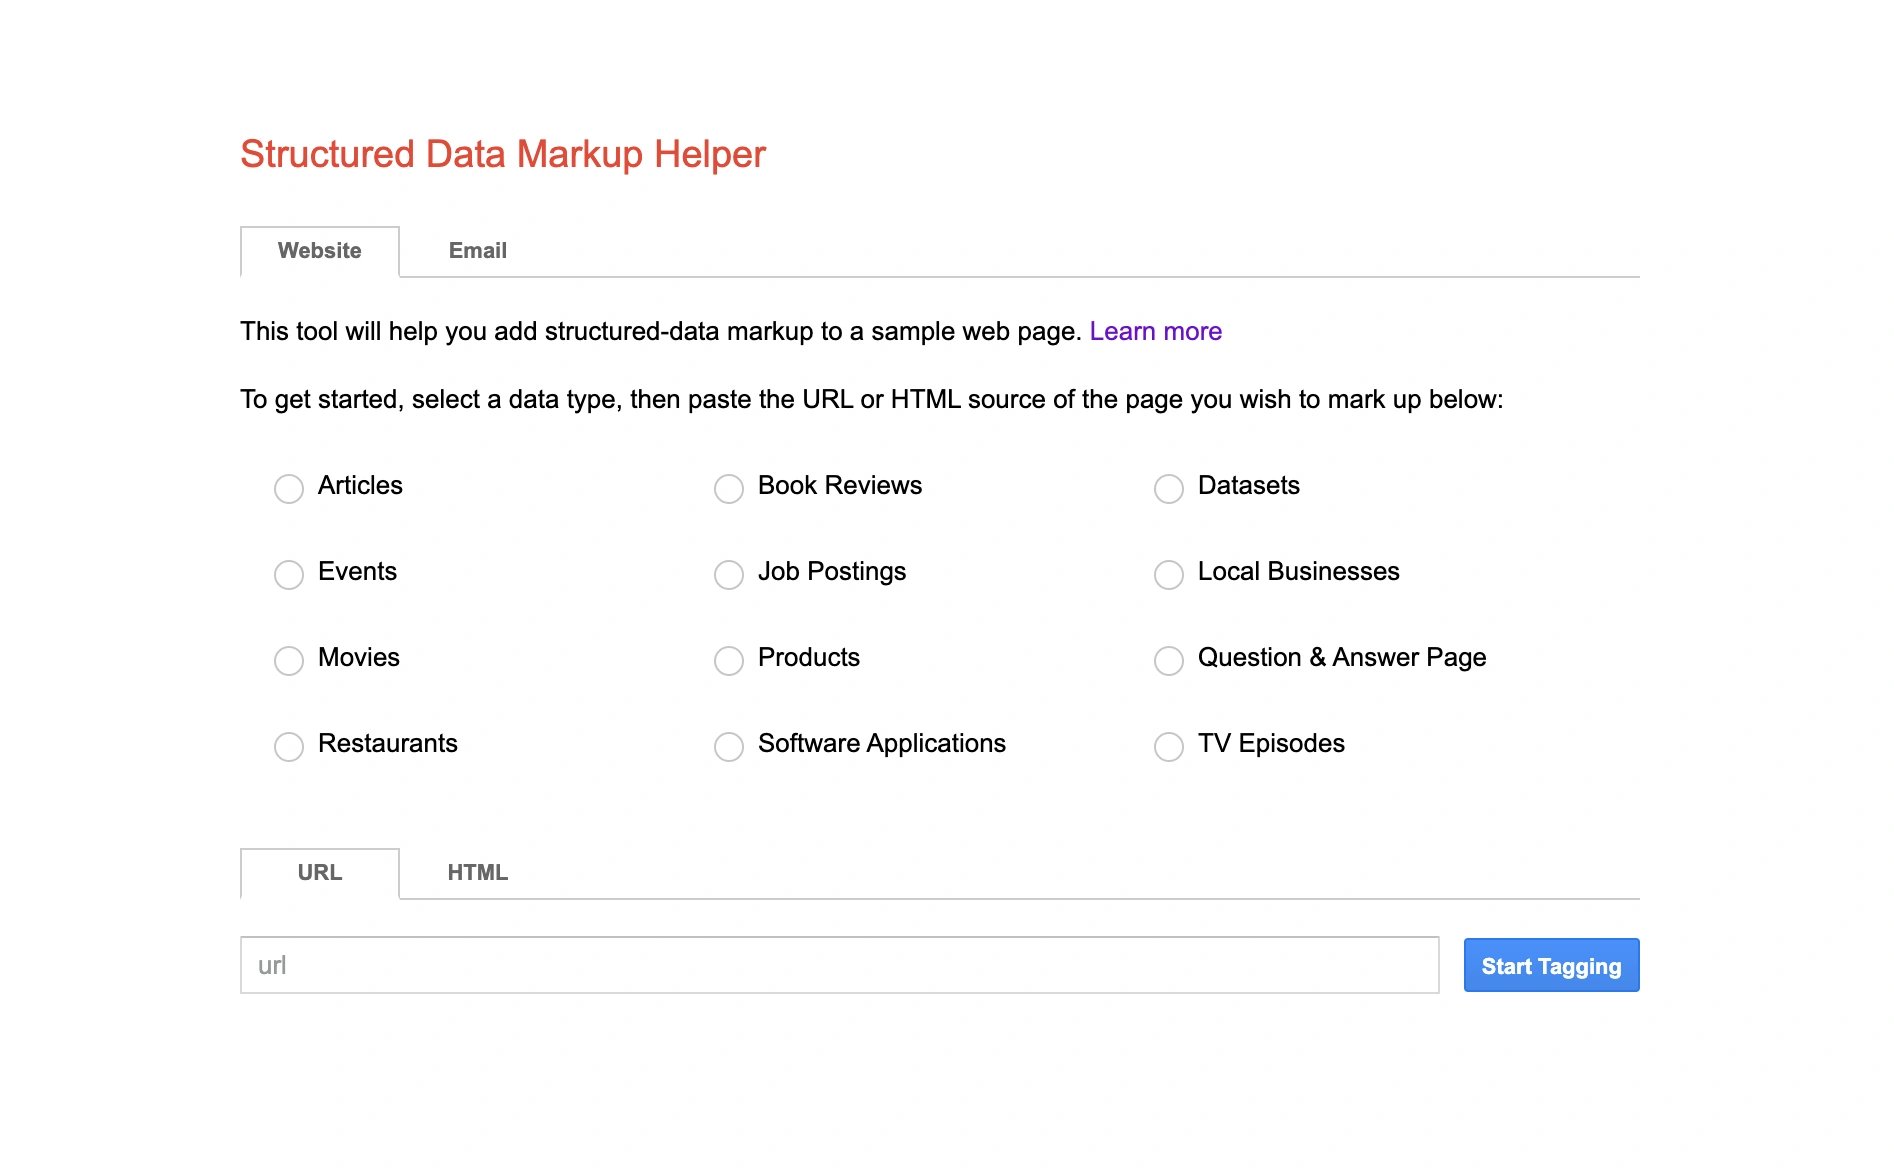Select the Movies radio button
The width and height of the screenshot is (1894, 1176).
click(289, 660)
